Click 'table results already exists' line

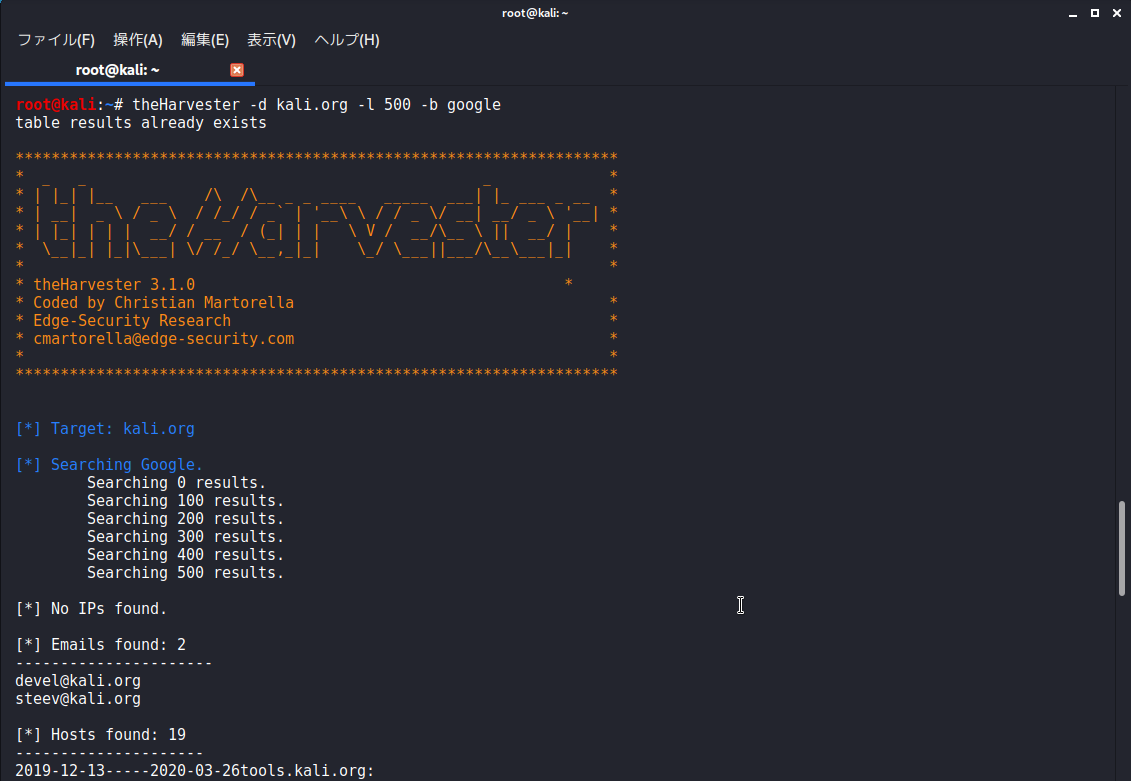141,123
